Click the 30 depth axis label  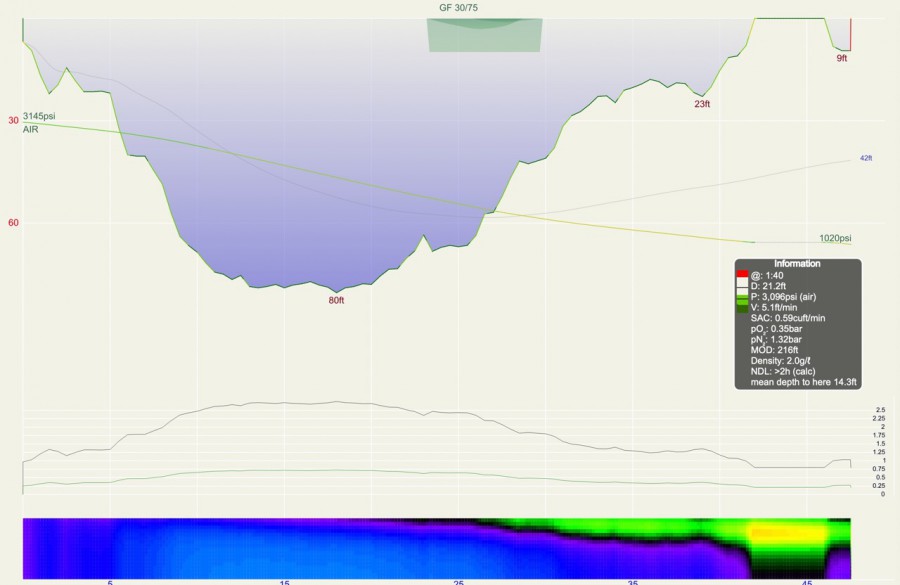point(14,121)
